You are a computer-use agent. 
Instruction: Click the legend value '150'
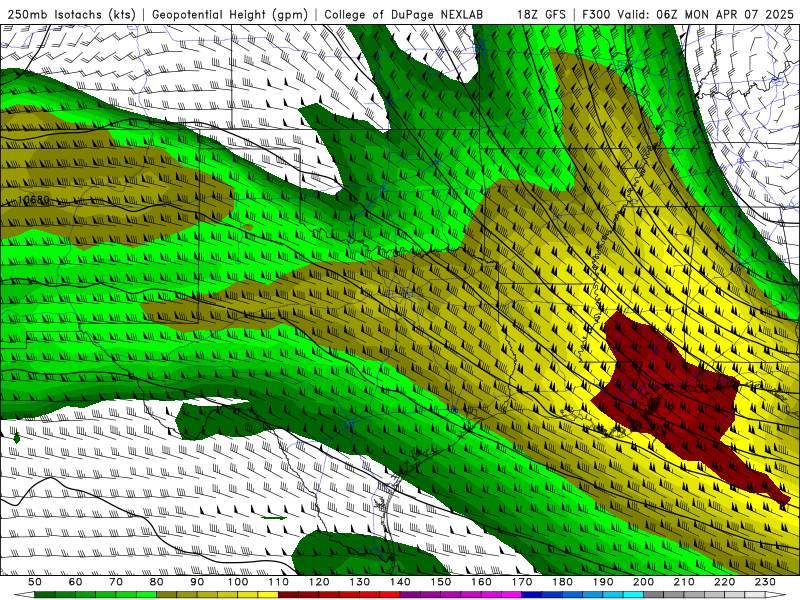(441, 582)
